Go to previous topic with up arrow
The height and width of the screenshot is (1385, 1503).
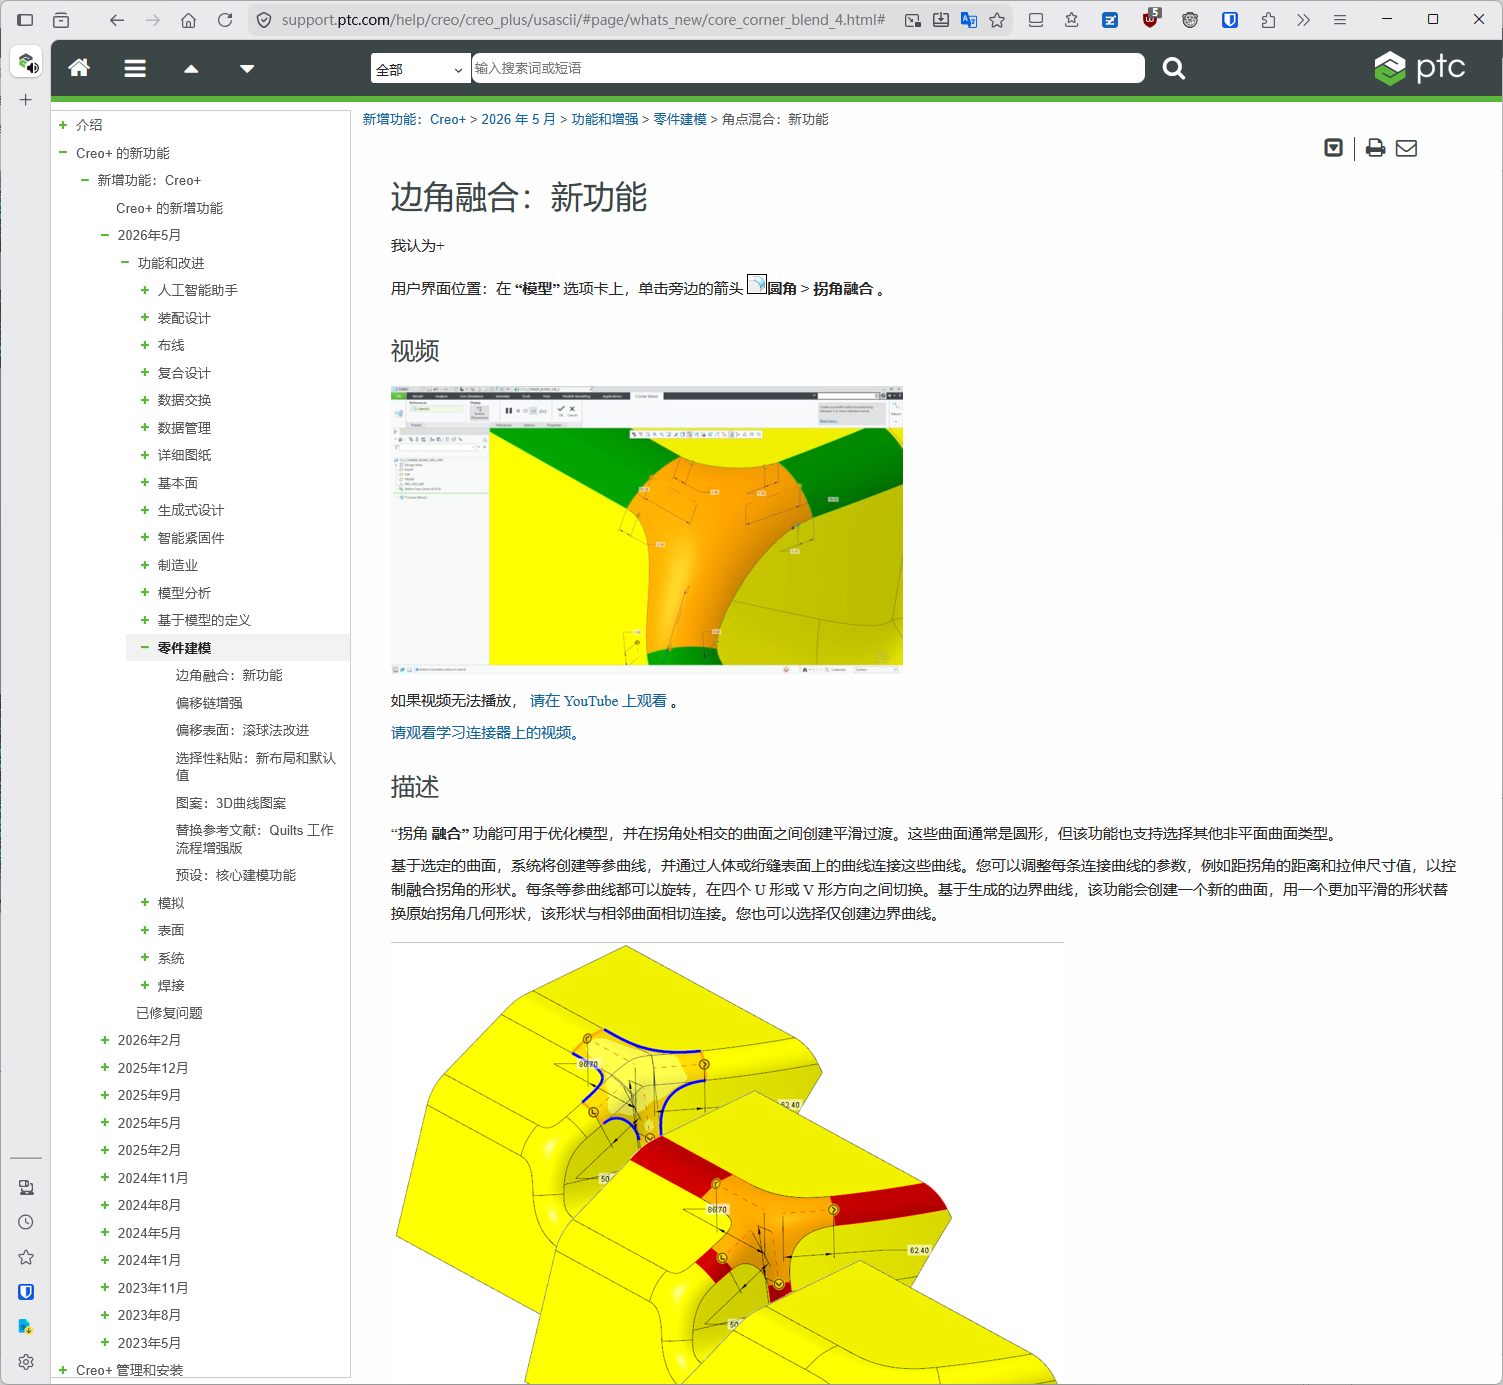(x=191, y=69)
